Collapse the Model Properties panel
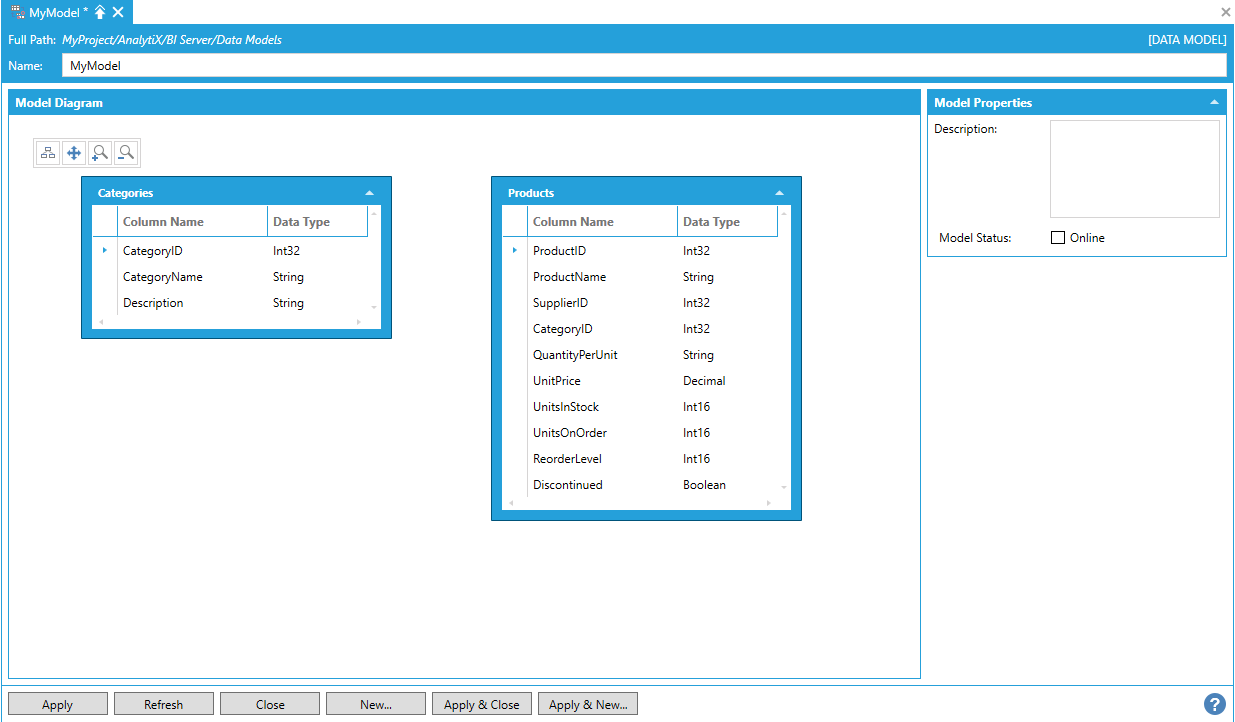The image size is (1235, 722). tap(1214, 103)
